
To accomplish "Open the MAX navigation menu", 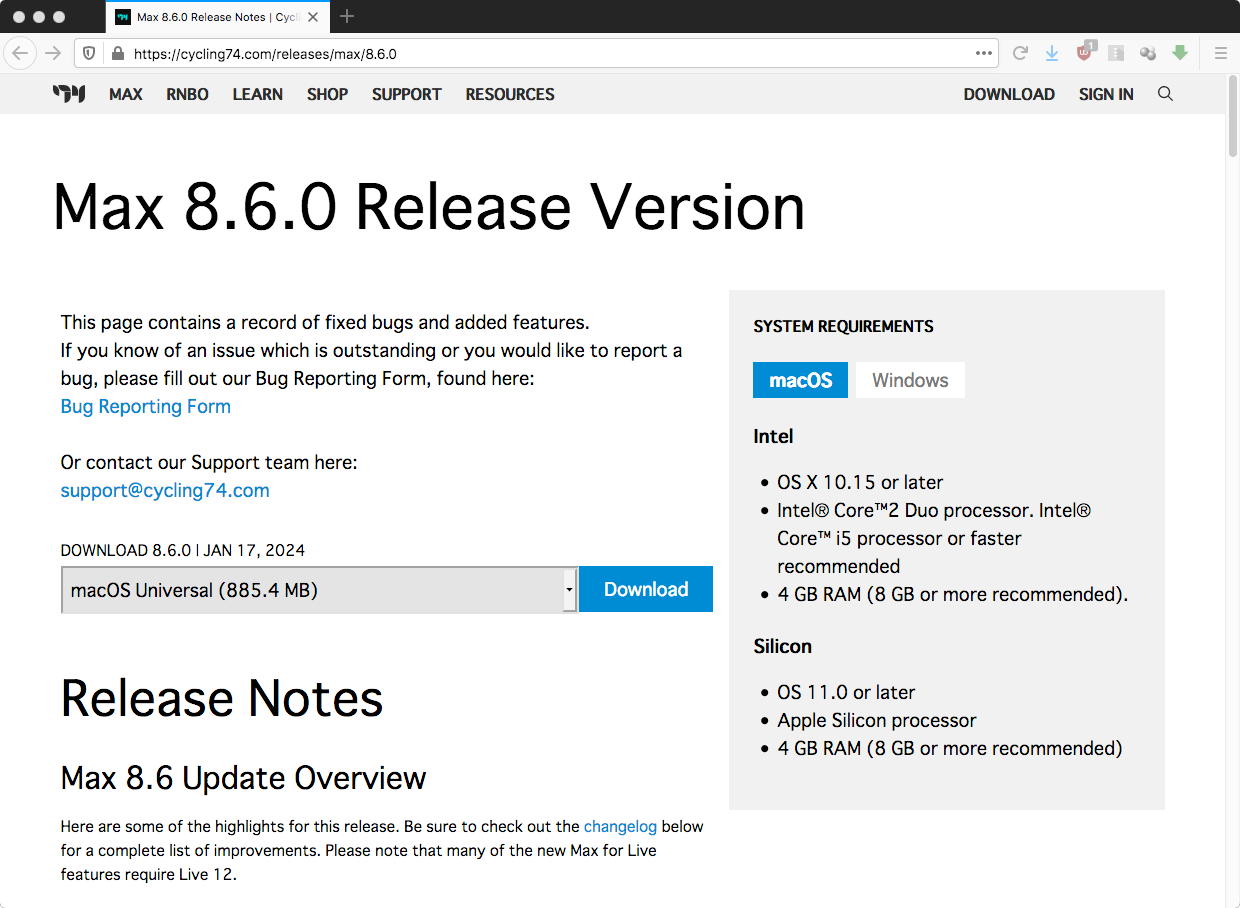I will [126, 94].
